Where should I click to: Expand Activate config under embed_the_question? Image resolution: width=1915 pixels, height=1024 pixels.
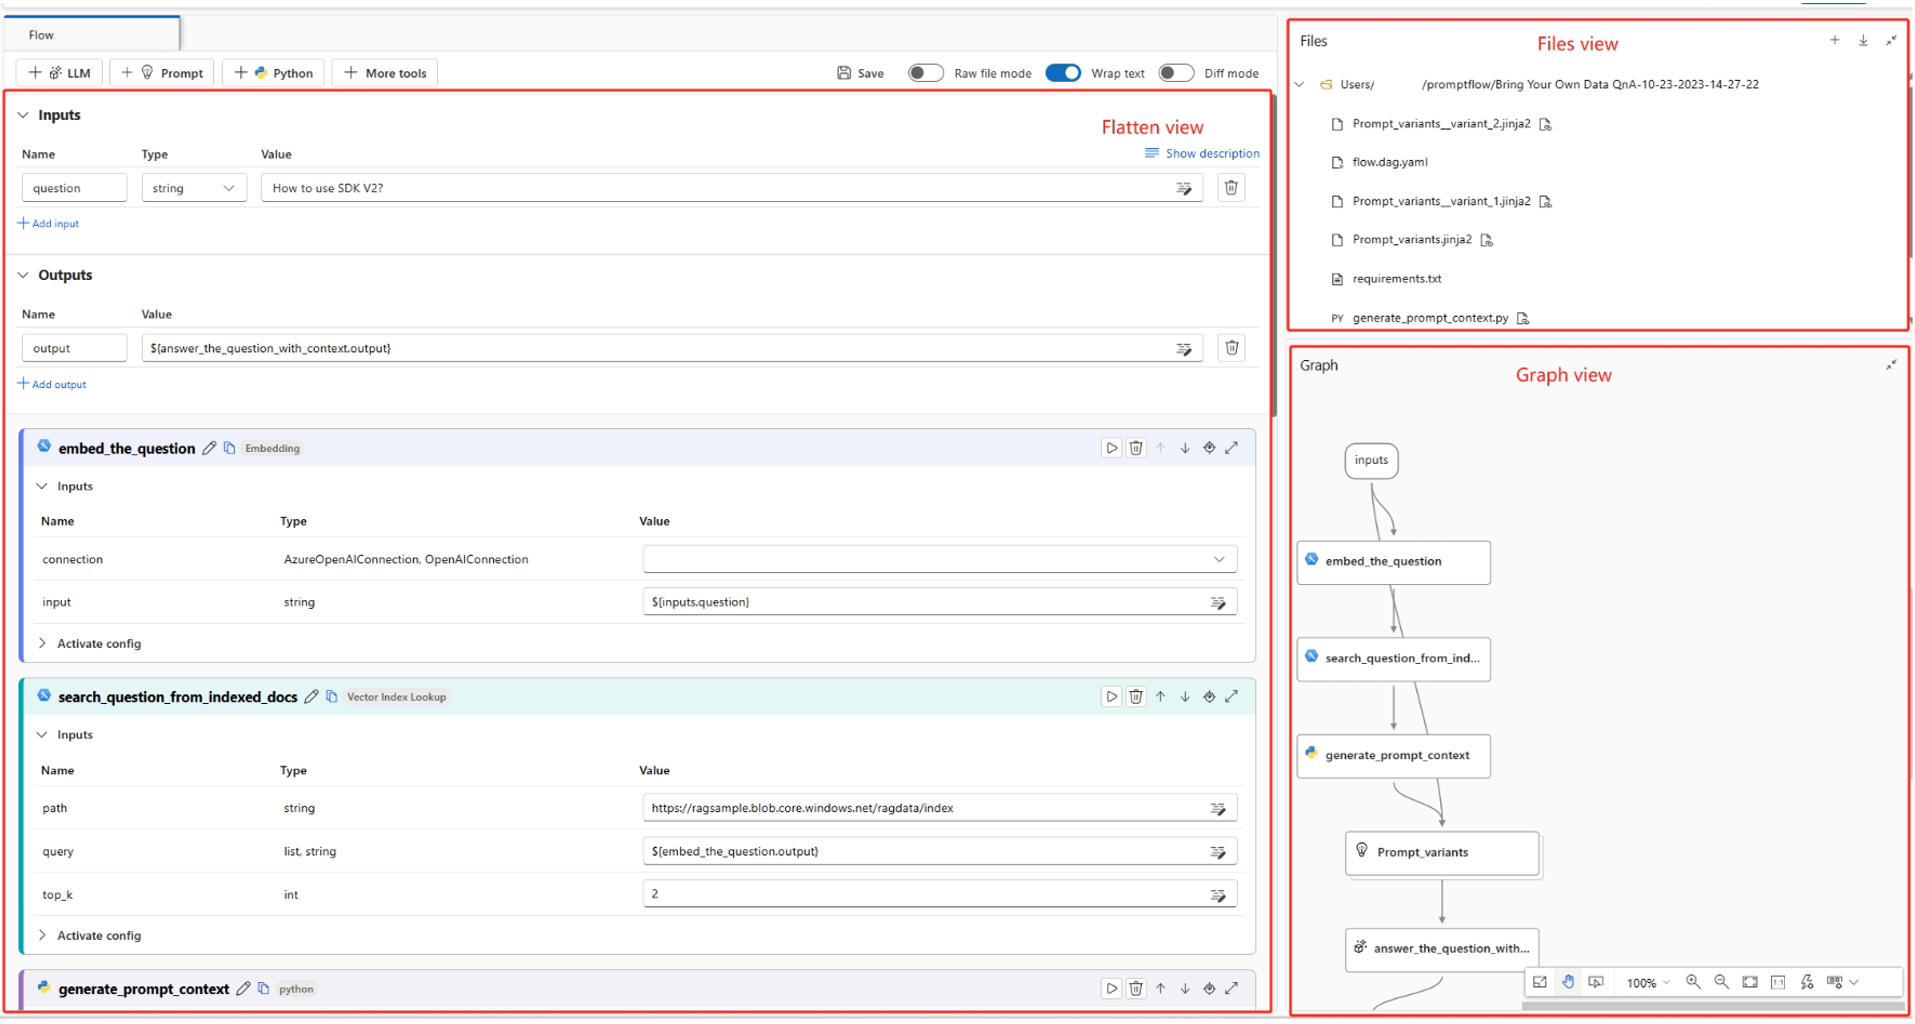pyautogui.click(x=42, y=644)
